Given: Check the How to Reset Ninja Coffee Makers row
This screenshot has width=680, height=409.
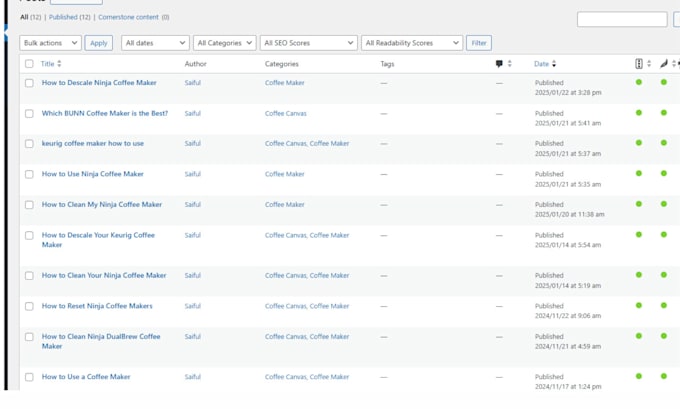Looking at the screenshot, I should coord(29,306).
